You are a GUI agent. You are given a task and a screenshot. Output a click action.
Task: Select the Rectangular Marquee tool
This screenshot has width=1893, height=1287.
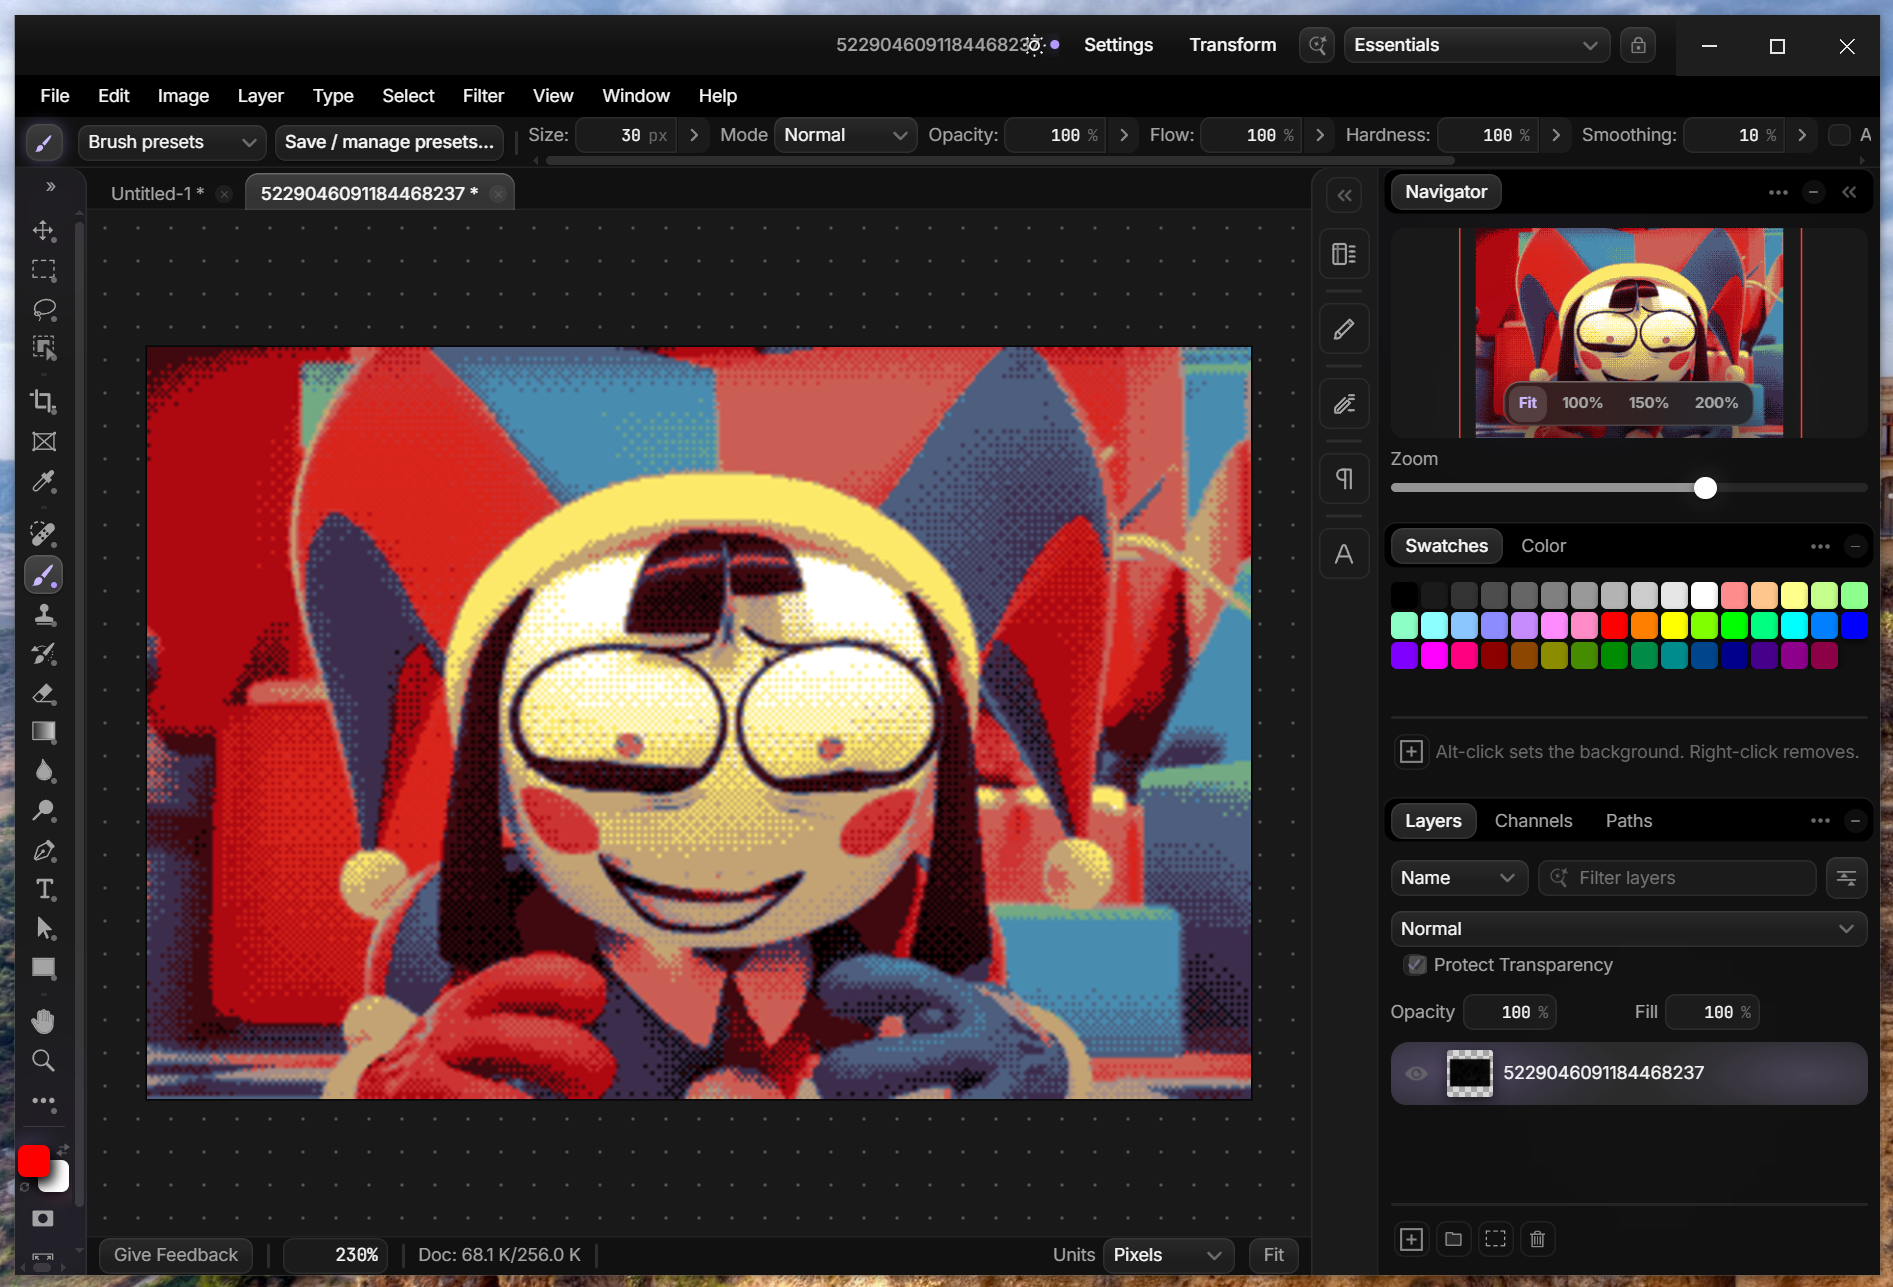click(x=44, y=270)
